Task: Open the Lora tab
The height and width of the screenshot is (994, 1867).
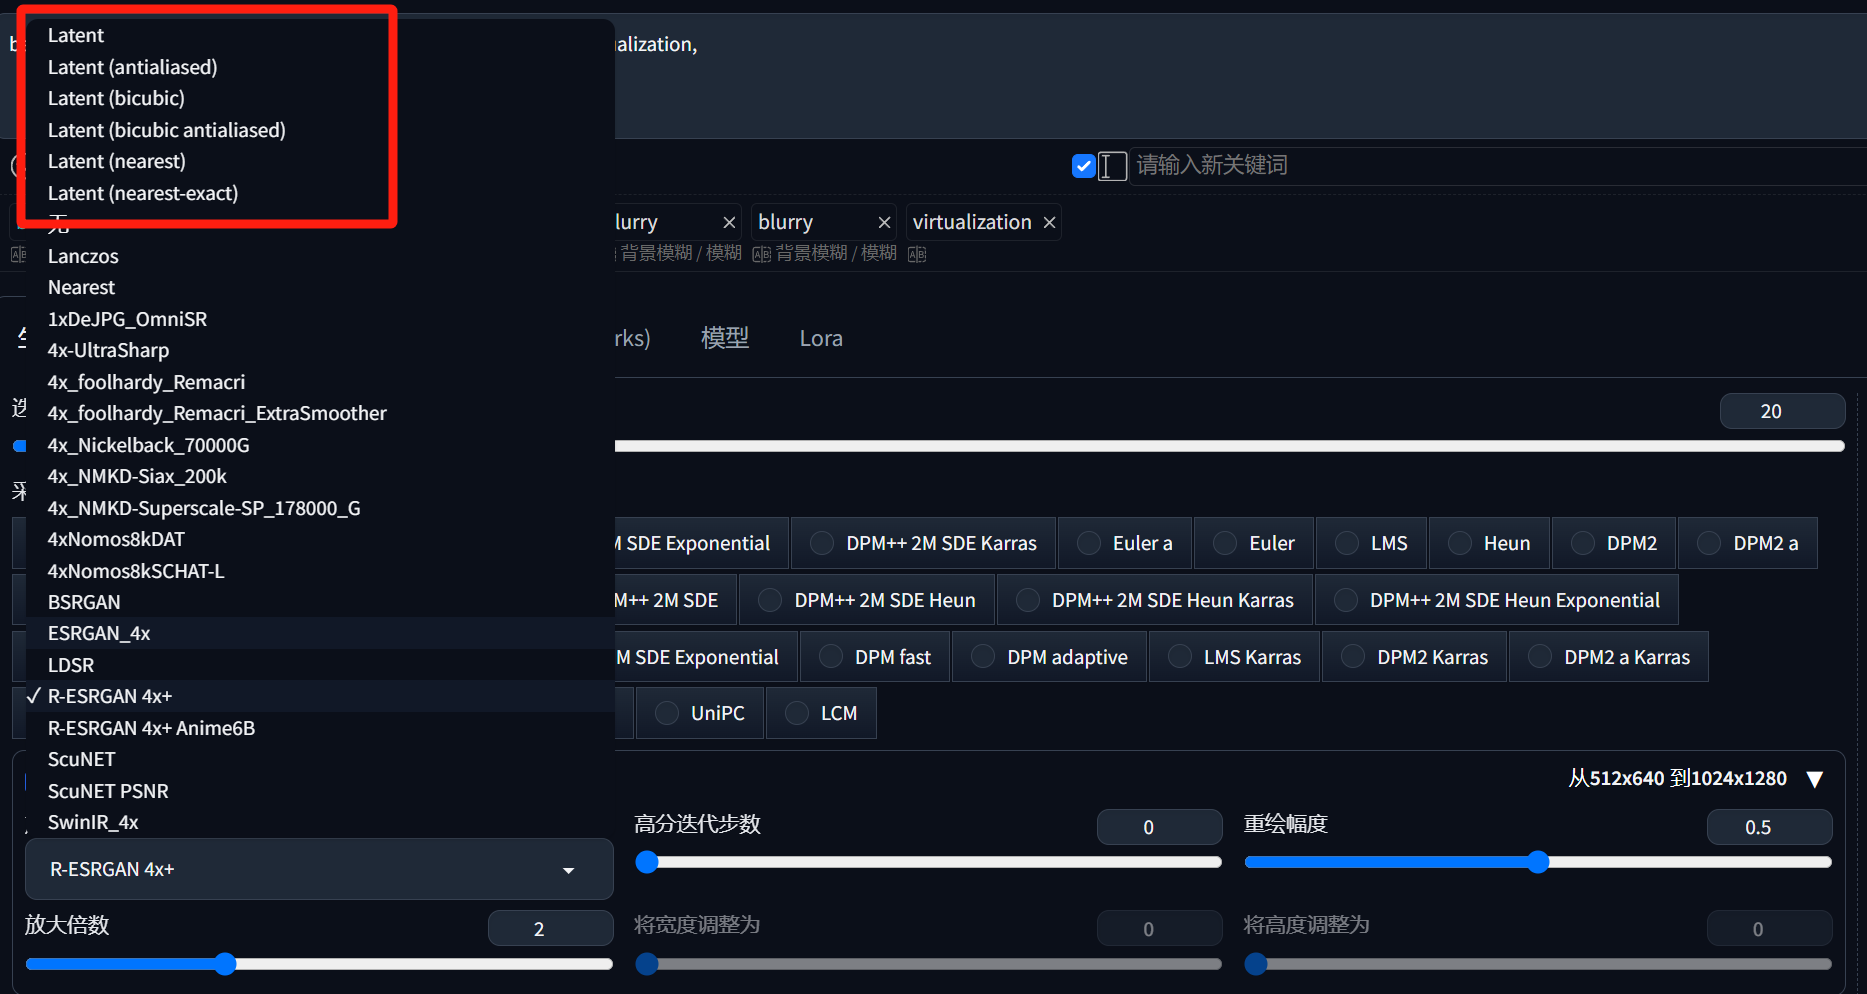Action: [821, 338]
